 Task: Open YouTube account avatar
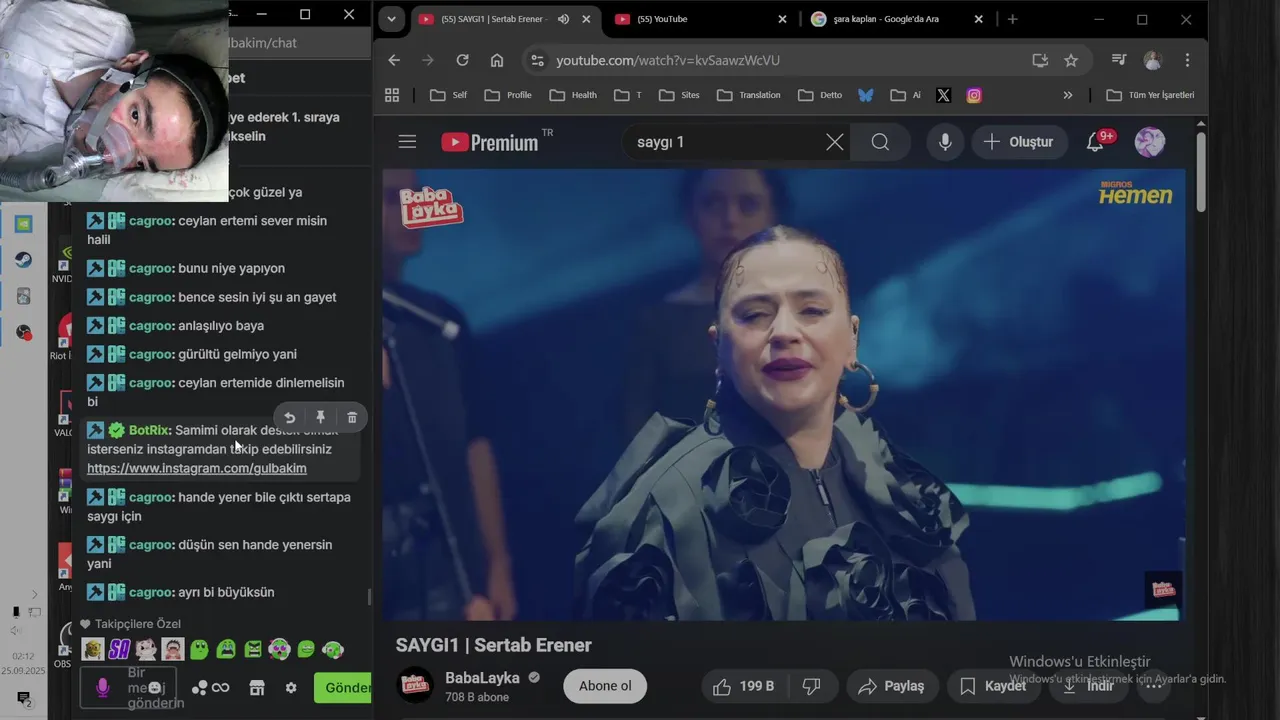[x=1150, y=142]
